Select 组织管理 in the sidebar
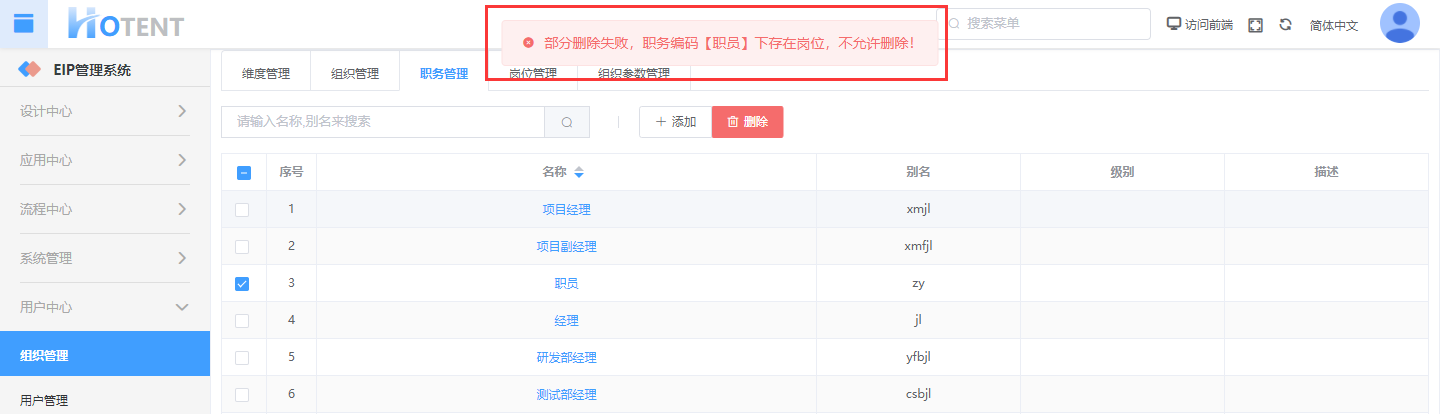 105,356
